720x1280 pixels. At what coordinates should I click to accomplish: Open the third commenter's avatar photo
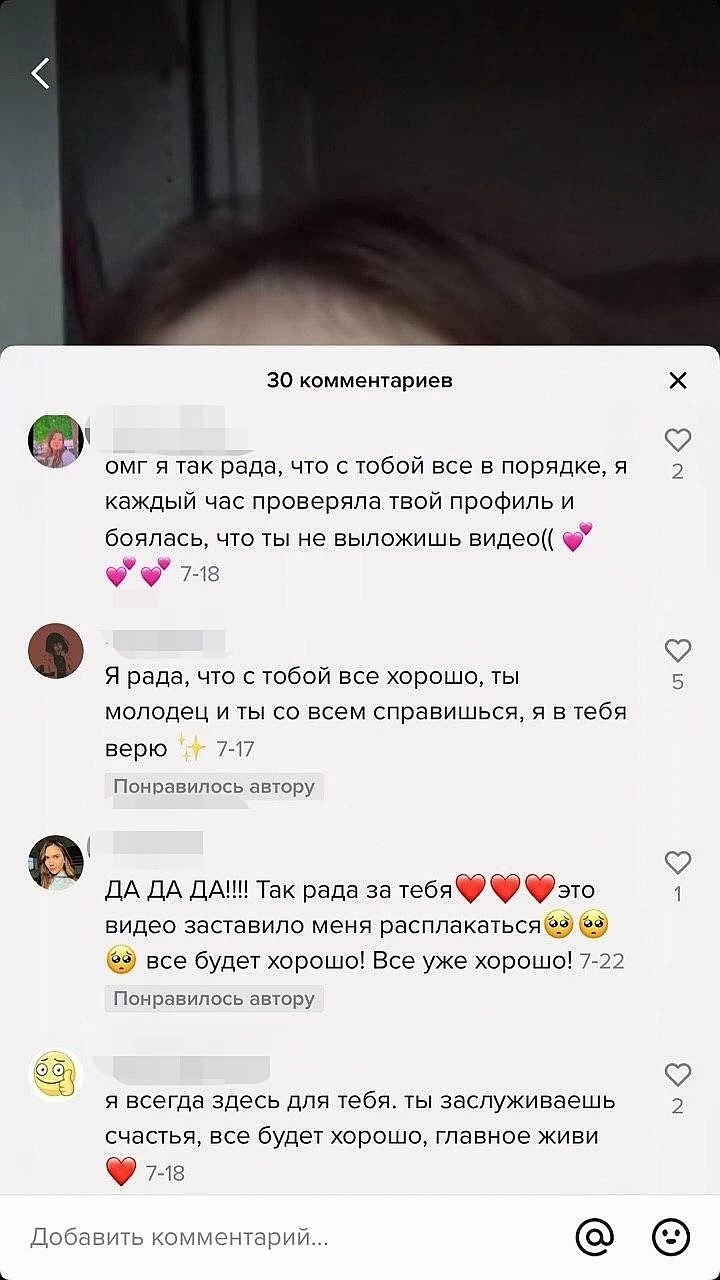click(x=56, y=863)
